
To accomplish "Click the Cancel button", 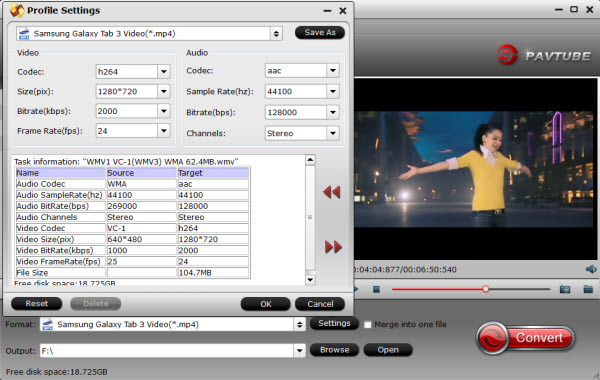I will [x=320, y=304].
